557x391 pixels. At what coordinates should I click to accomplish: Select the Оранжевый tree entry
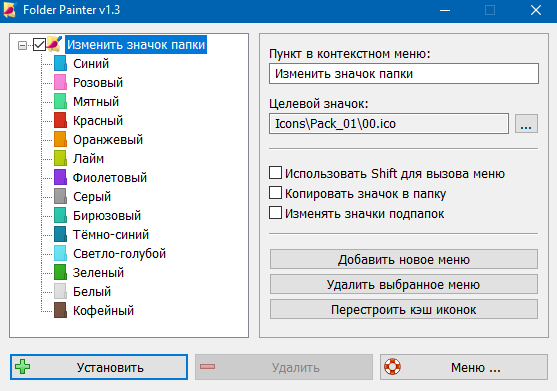(108, 140)
